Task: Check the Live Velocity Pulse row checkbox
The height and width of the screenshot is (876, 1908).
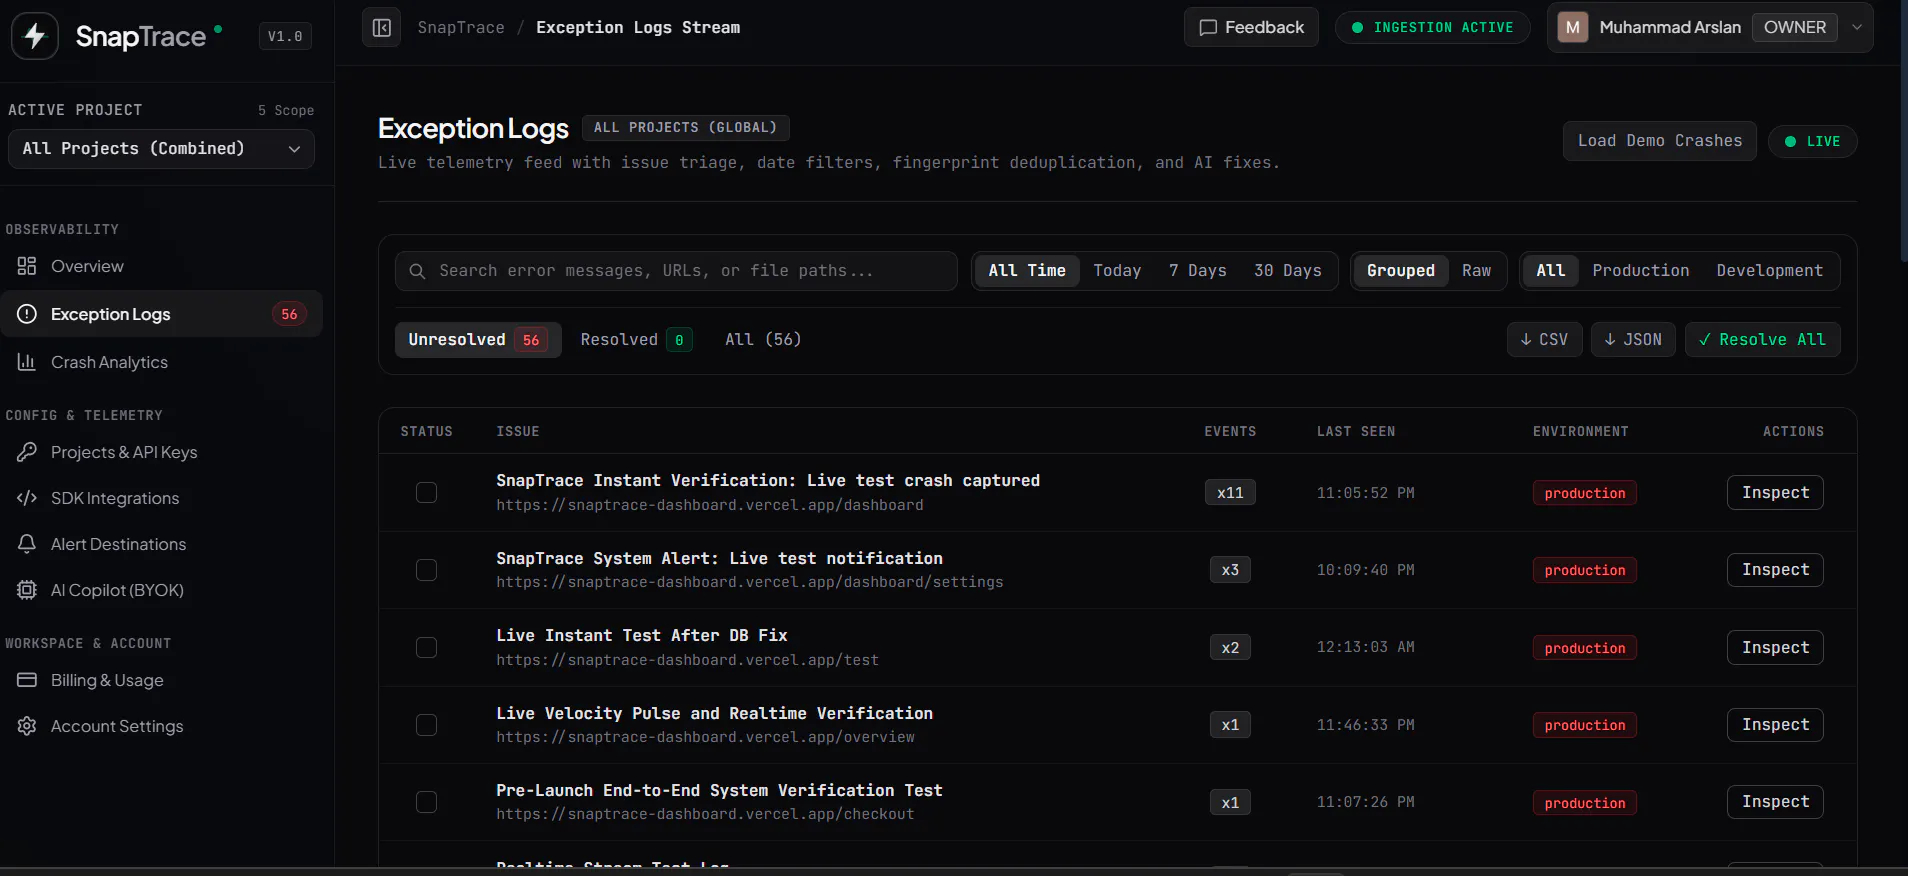Action: (427, 725)
